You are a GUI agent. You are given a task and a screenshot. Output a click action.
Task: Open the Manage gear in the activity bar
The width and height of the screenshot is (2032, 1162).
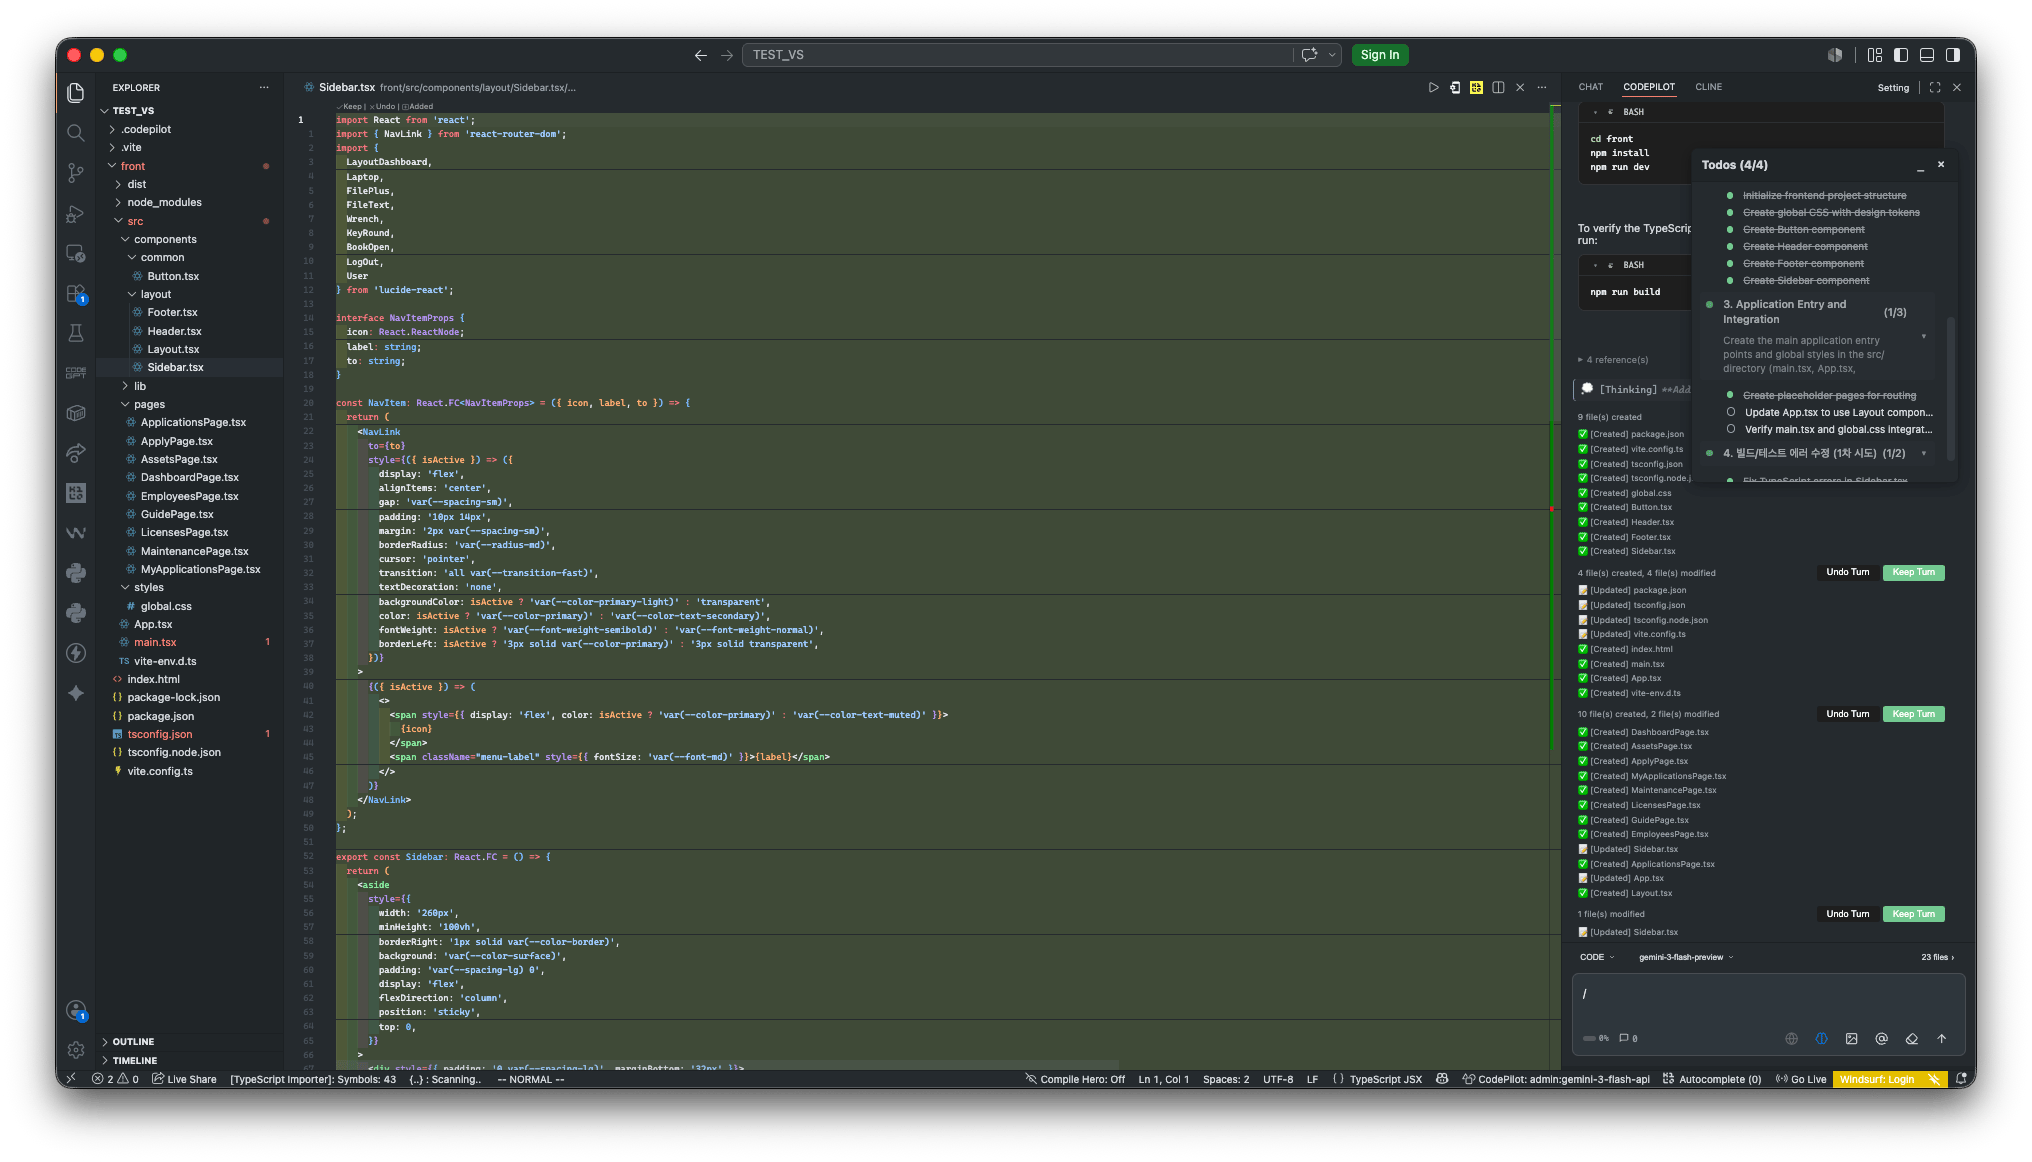click(76, 1049)
